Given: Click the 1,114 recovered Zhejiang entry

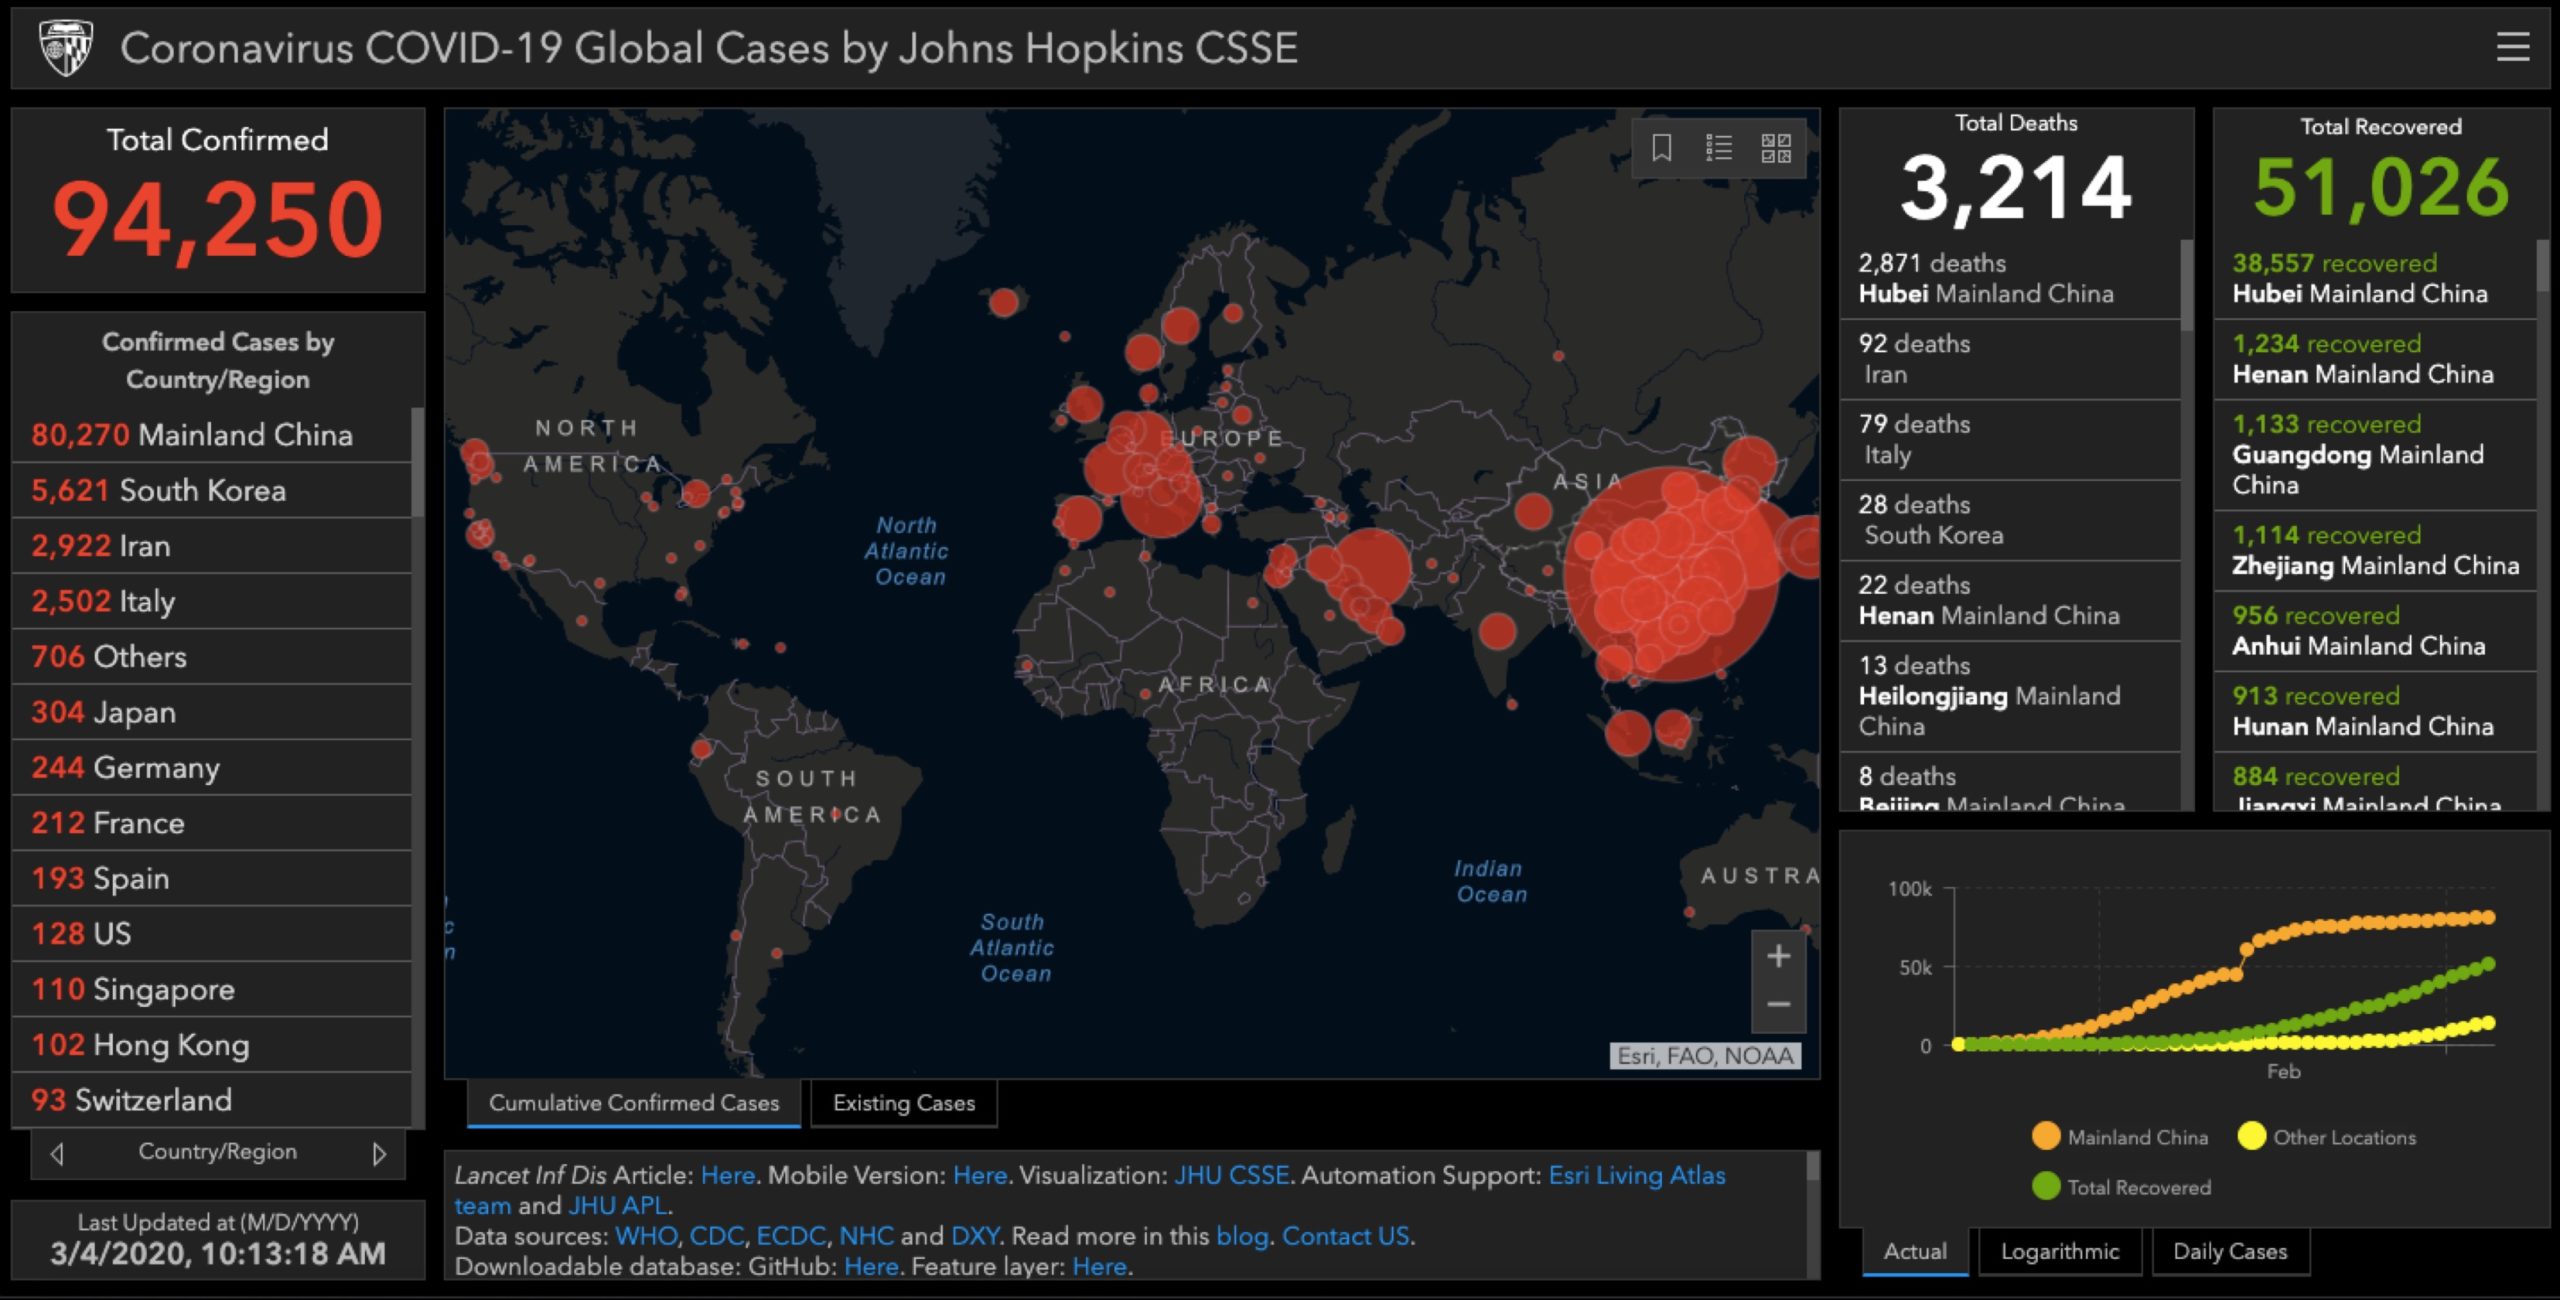Looking at the screenshot, I should tap(2375, 551).
